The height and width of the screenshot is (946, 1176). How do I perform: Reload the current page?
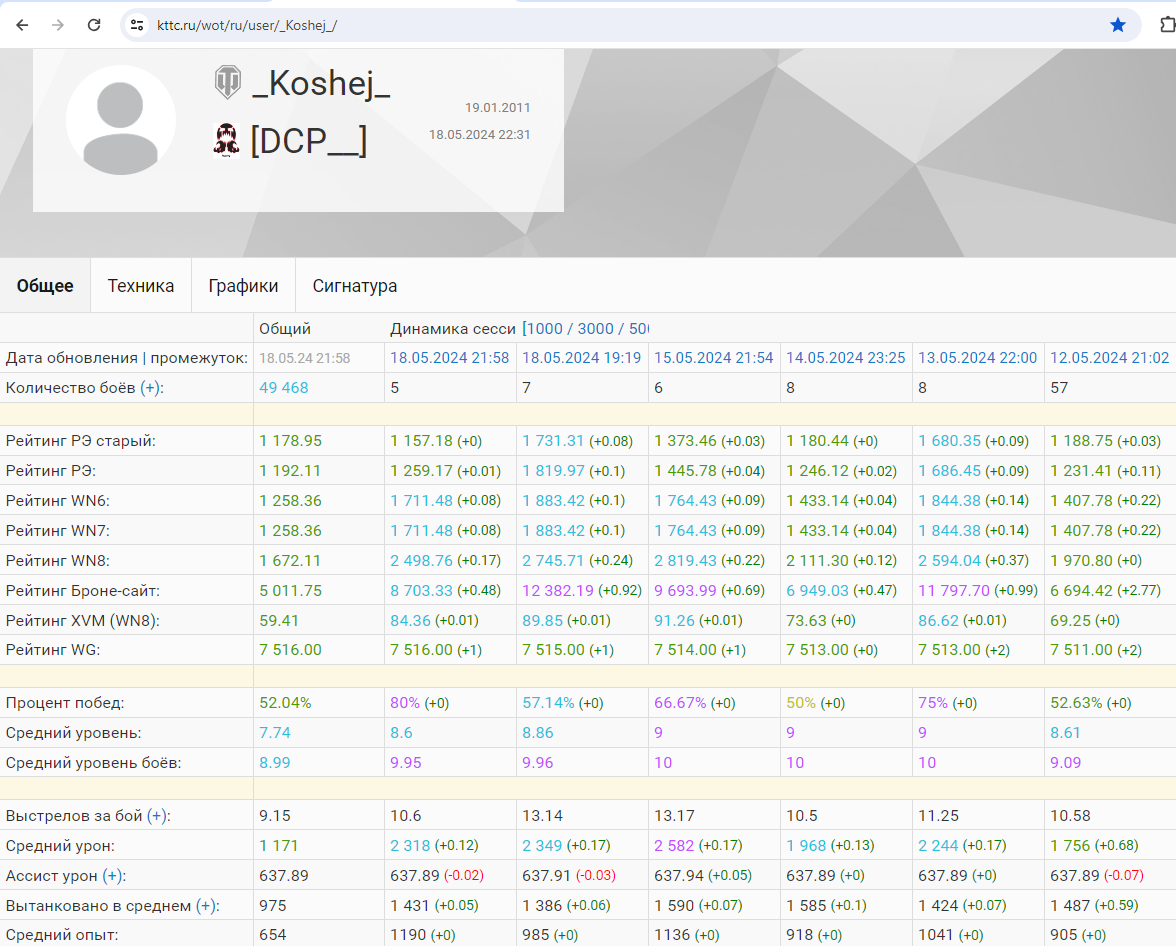pyautogui.click(x=94, y=25)
